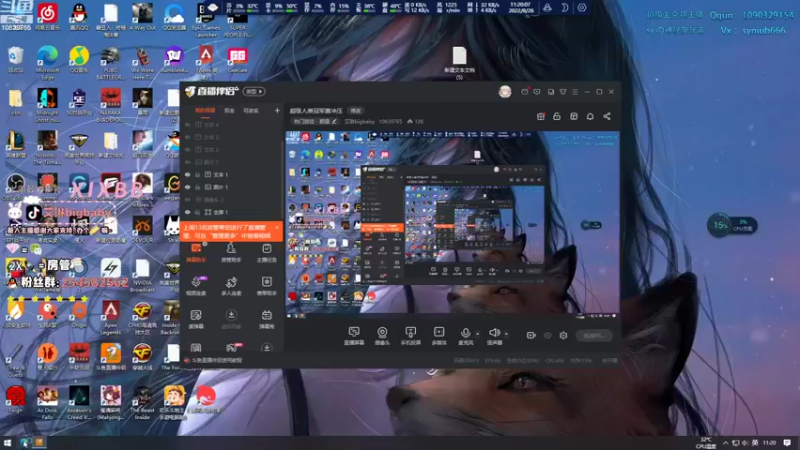Open the Epic Games Launcher desktop icon
The width and height of the screenshot is (800, 450).
pos(206,19)
